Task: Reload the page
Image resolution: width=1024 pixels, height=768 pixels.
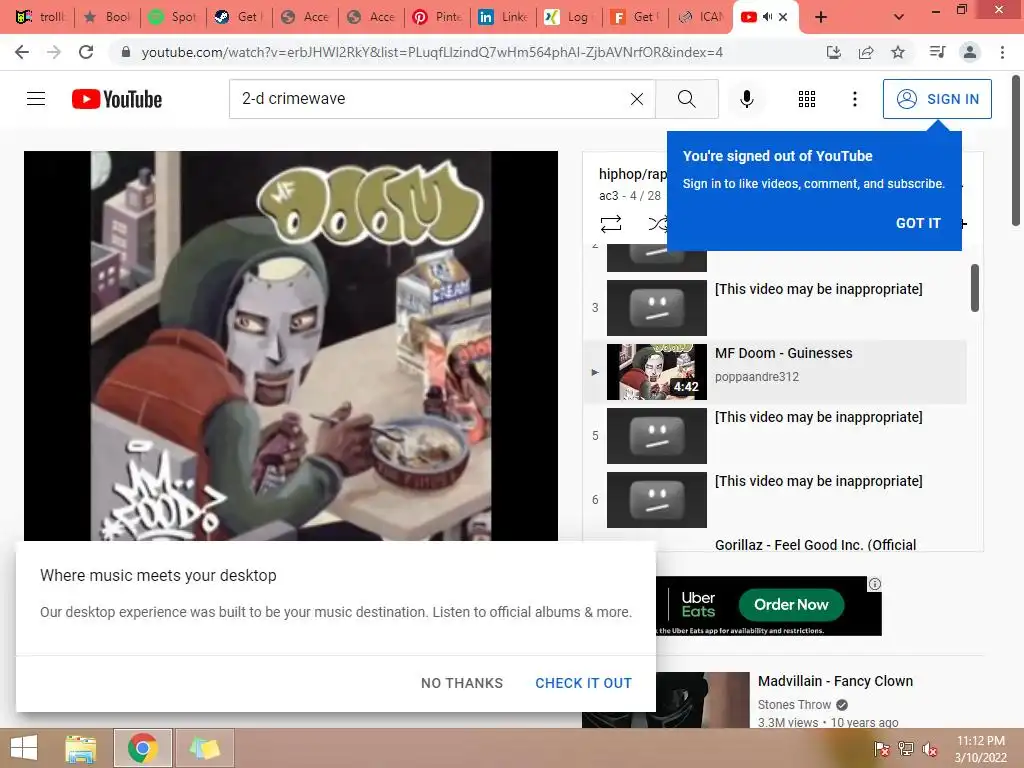Action: pos(86,52)
